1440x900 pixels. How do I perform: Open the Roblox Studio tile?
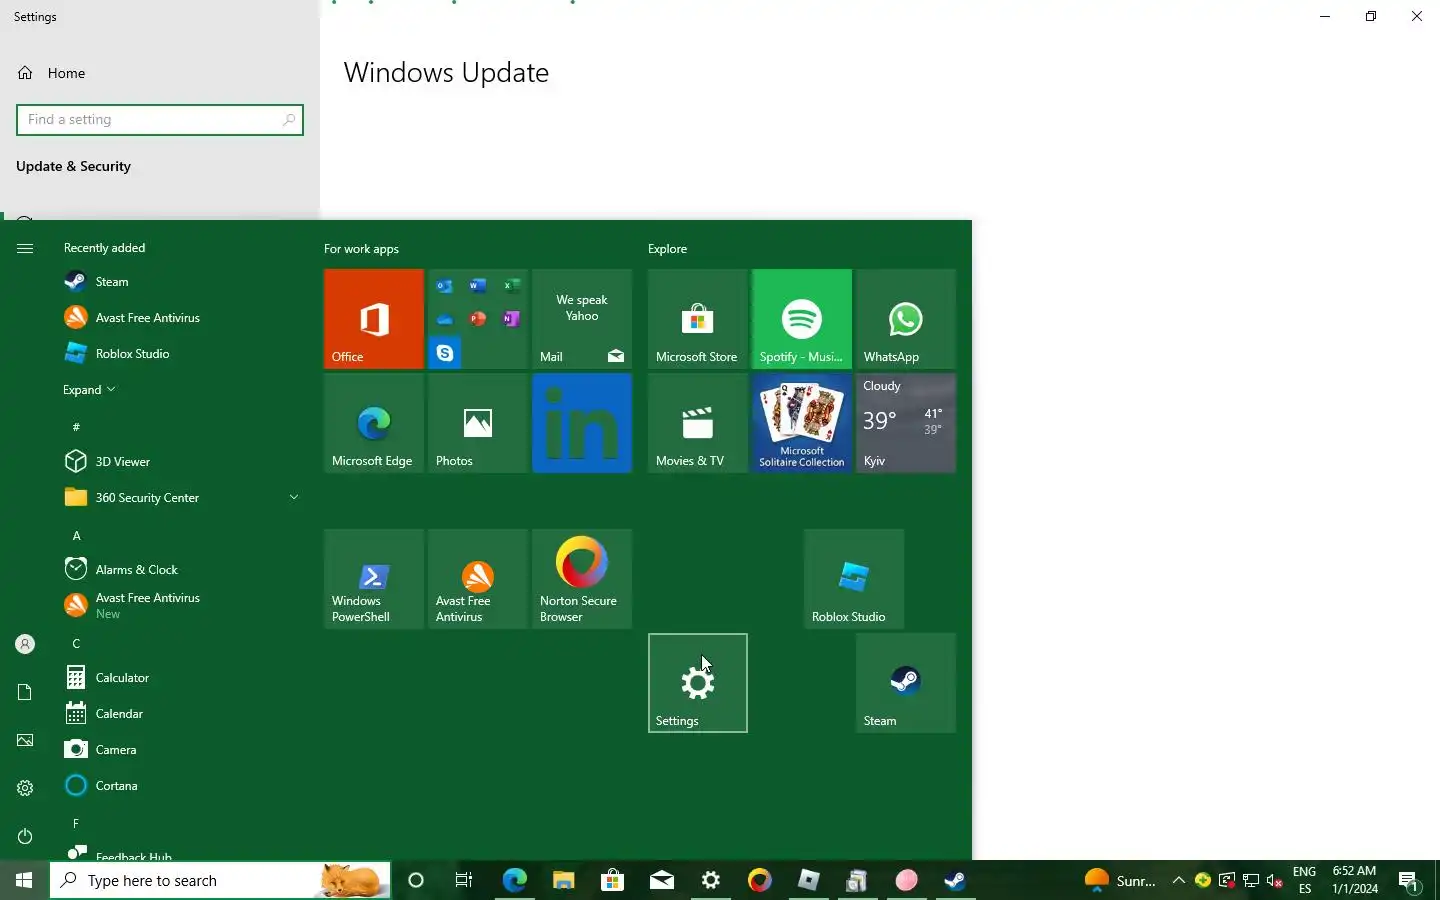[x=854, y=579]
